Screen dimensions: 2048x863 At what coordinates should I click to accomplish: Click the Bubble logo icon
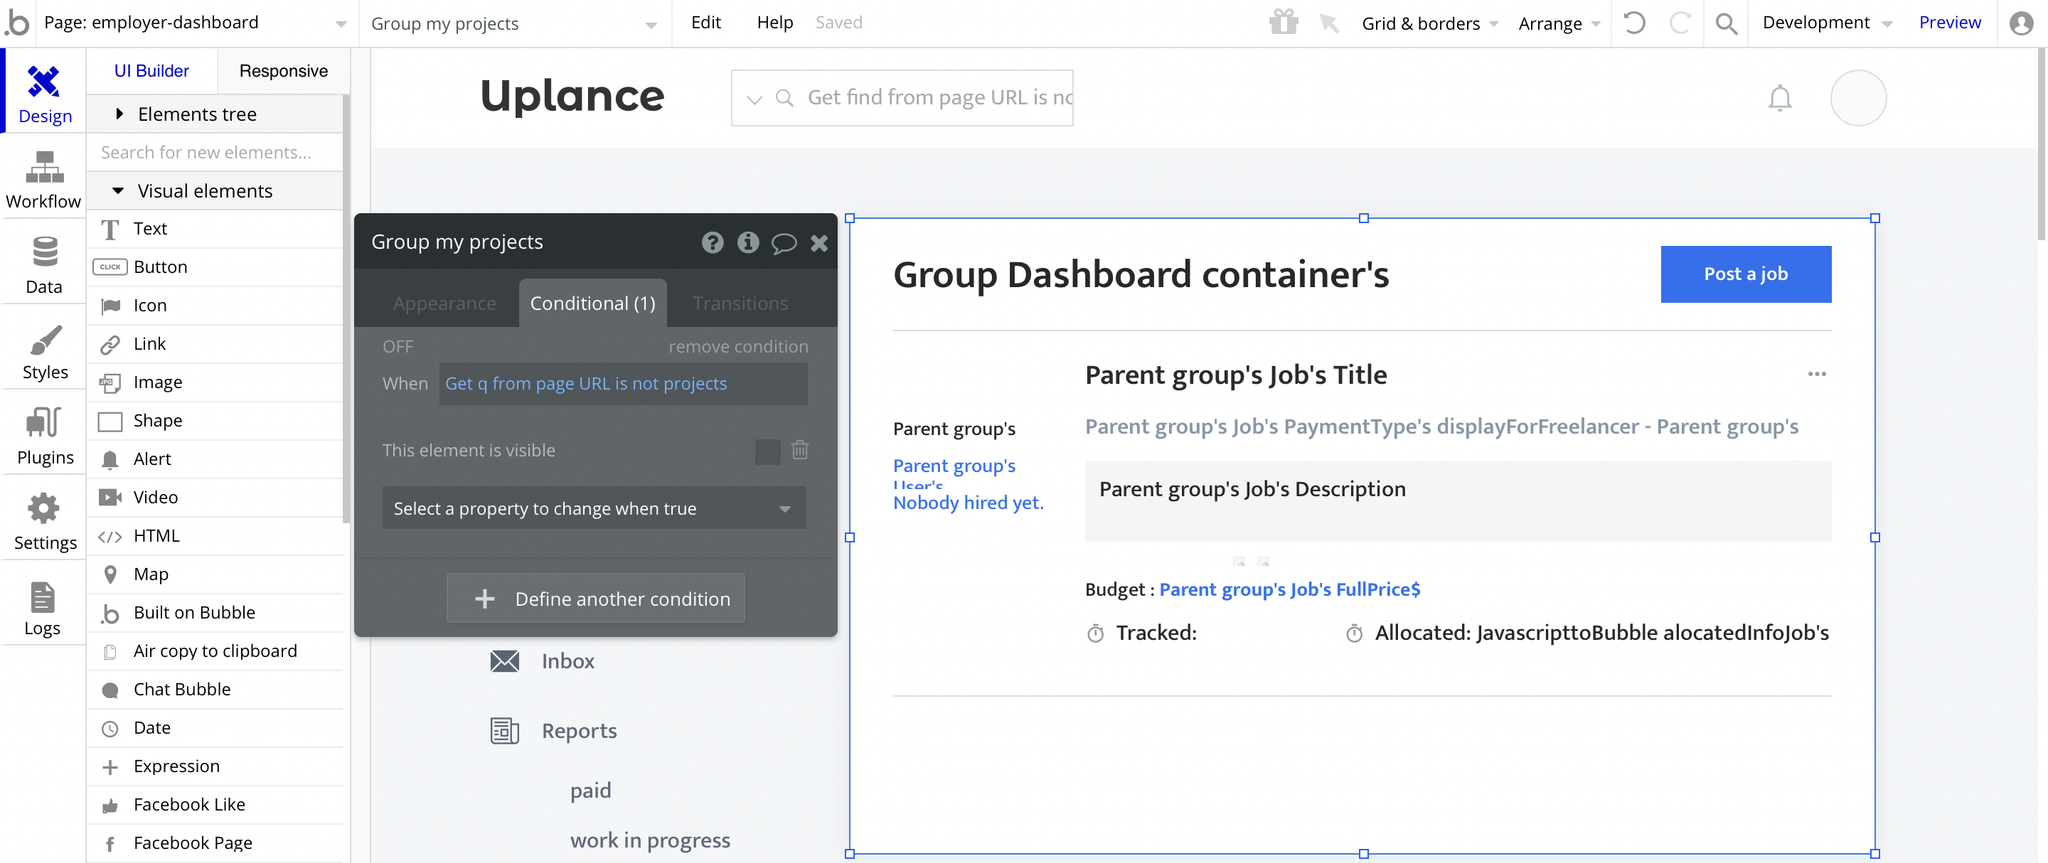(x=18, y=22)
